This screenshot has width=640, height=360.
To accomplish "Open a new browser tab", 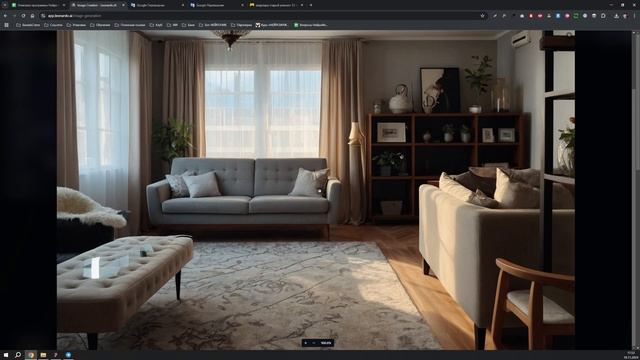I will point(311,5).
